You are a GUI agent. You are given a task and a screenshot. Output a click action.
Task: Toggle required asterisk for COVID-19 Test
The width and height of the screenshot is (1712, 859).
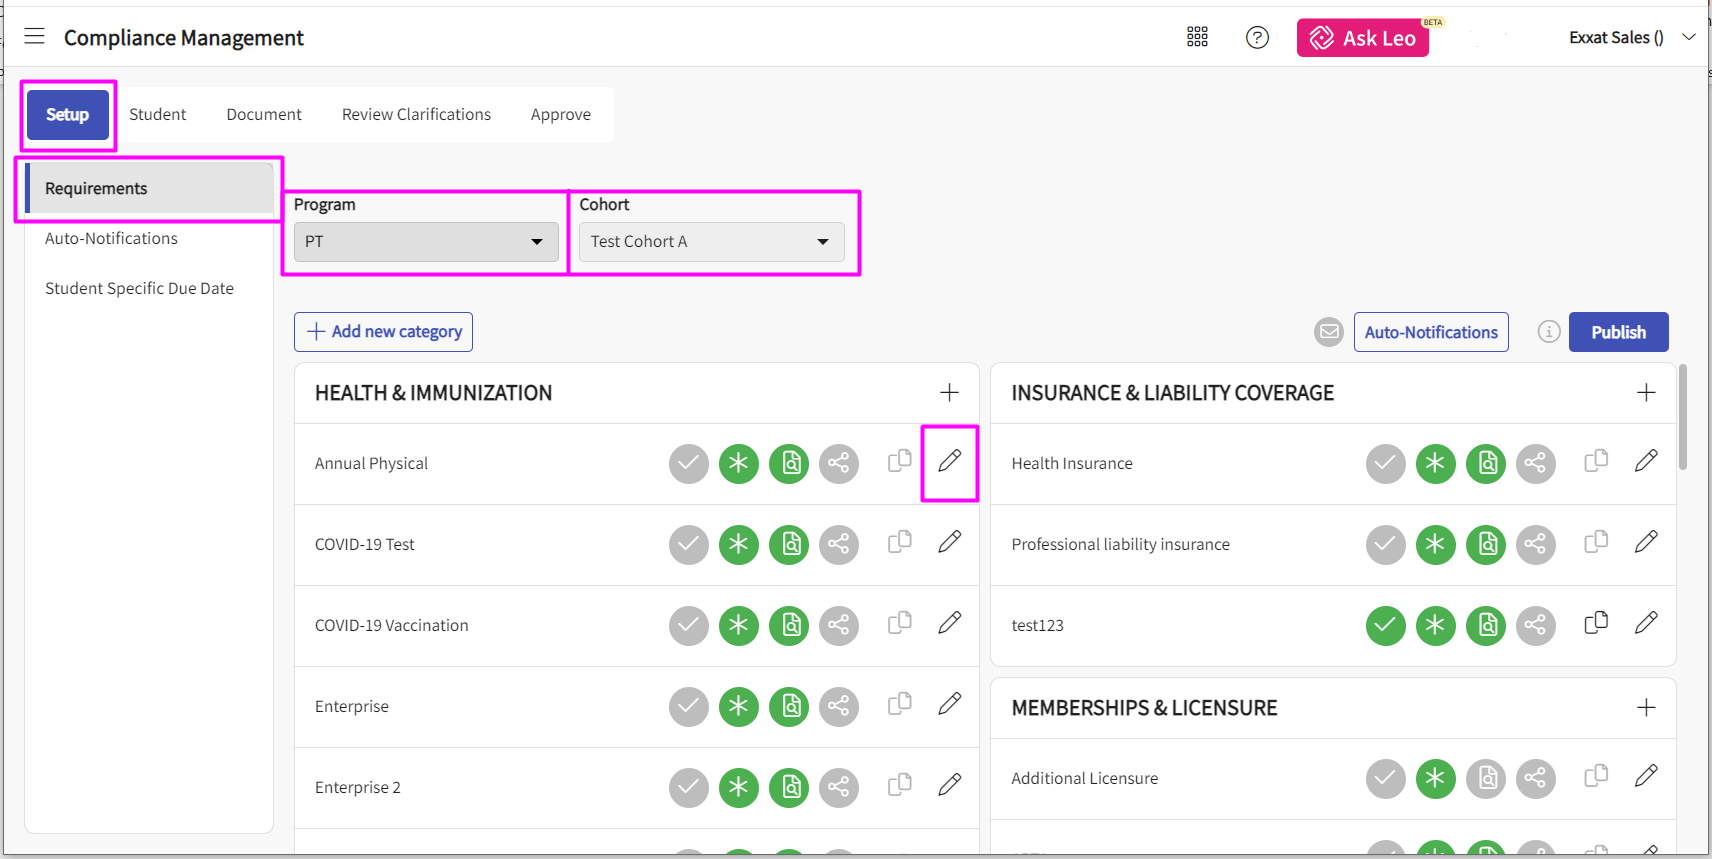coord(738,545)
